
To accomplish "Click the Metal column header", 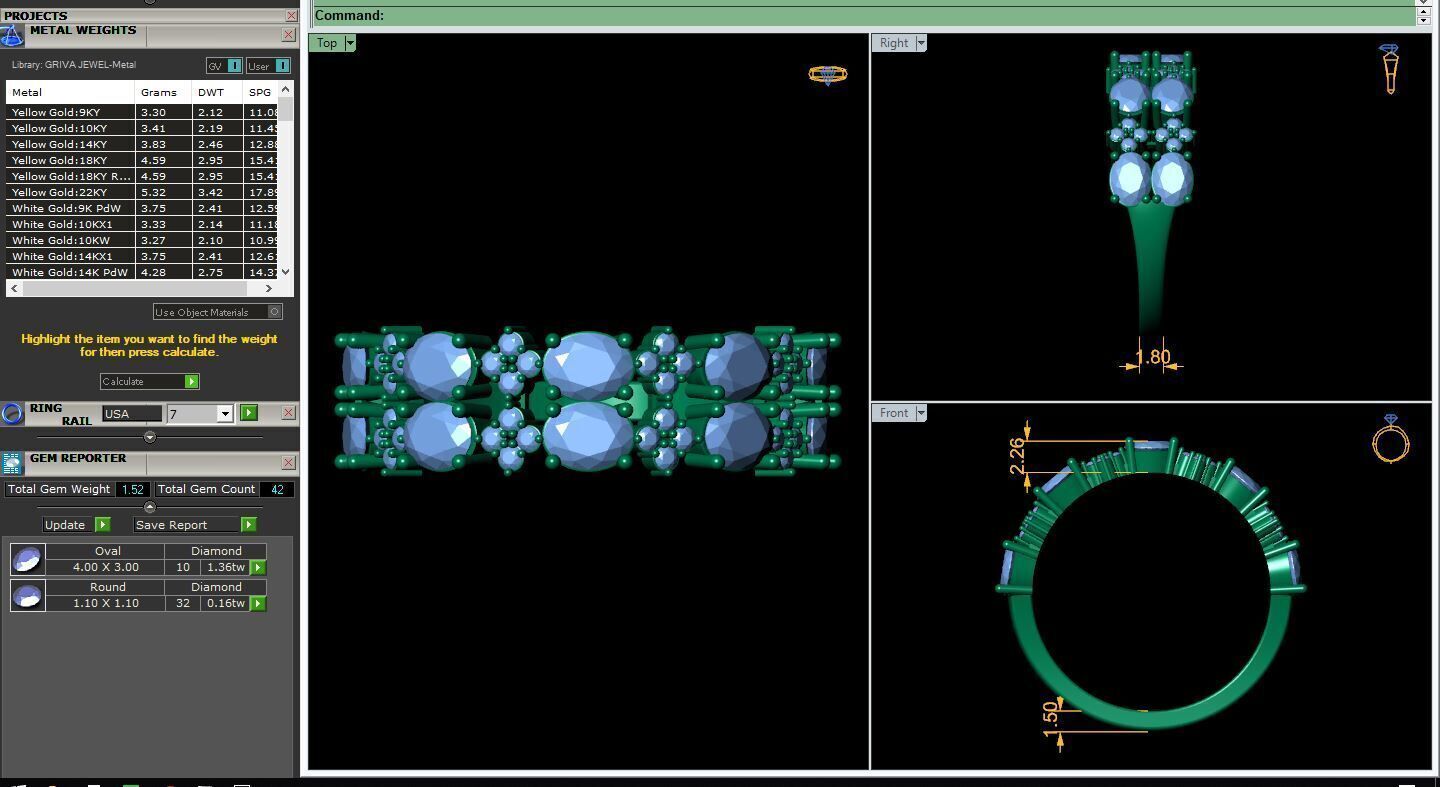I will click(x=70, y=92).
